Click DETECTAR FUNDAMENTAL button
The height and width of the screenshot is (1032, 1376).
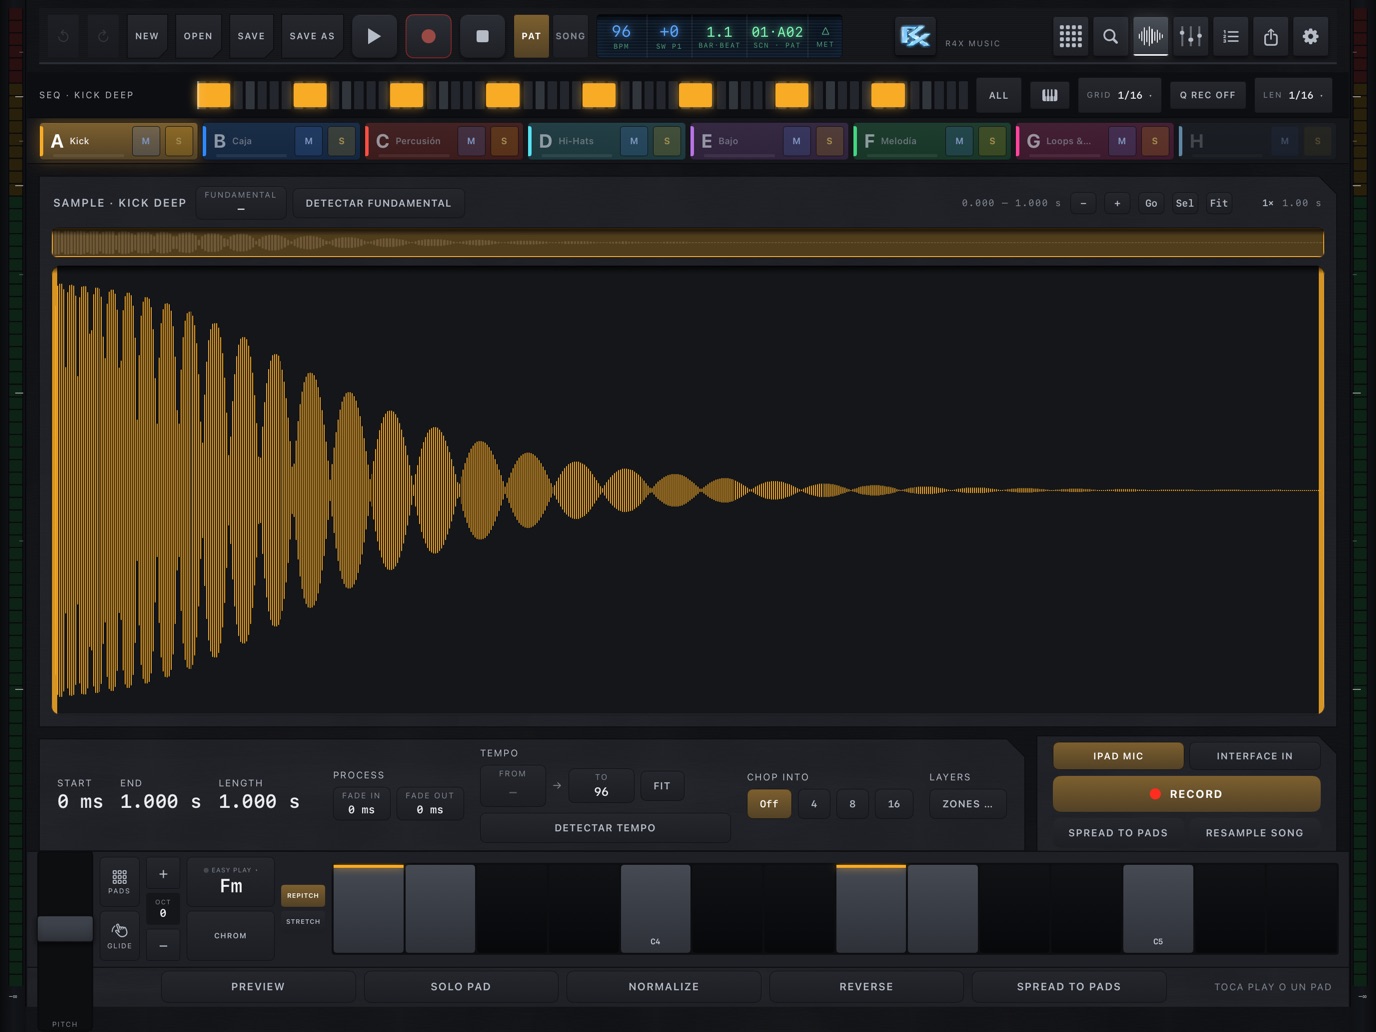click(378, 203)
